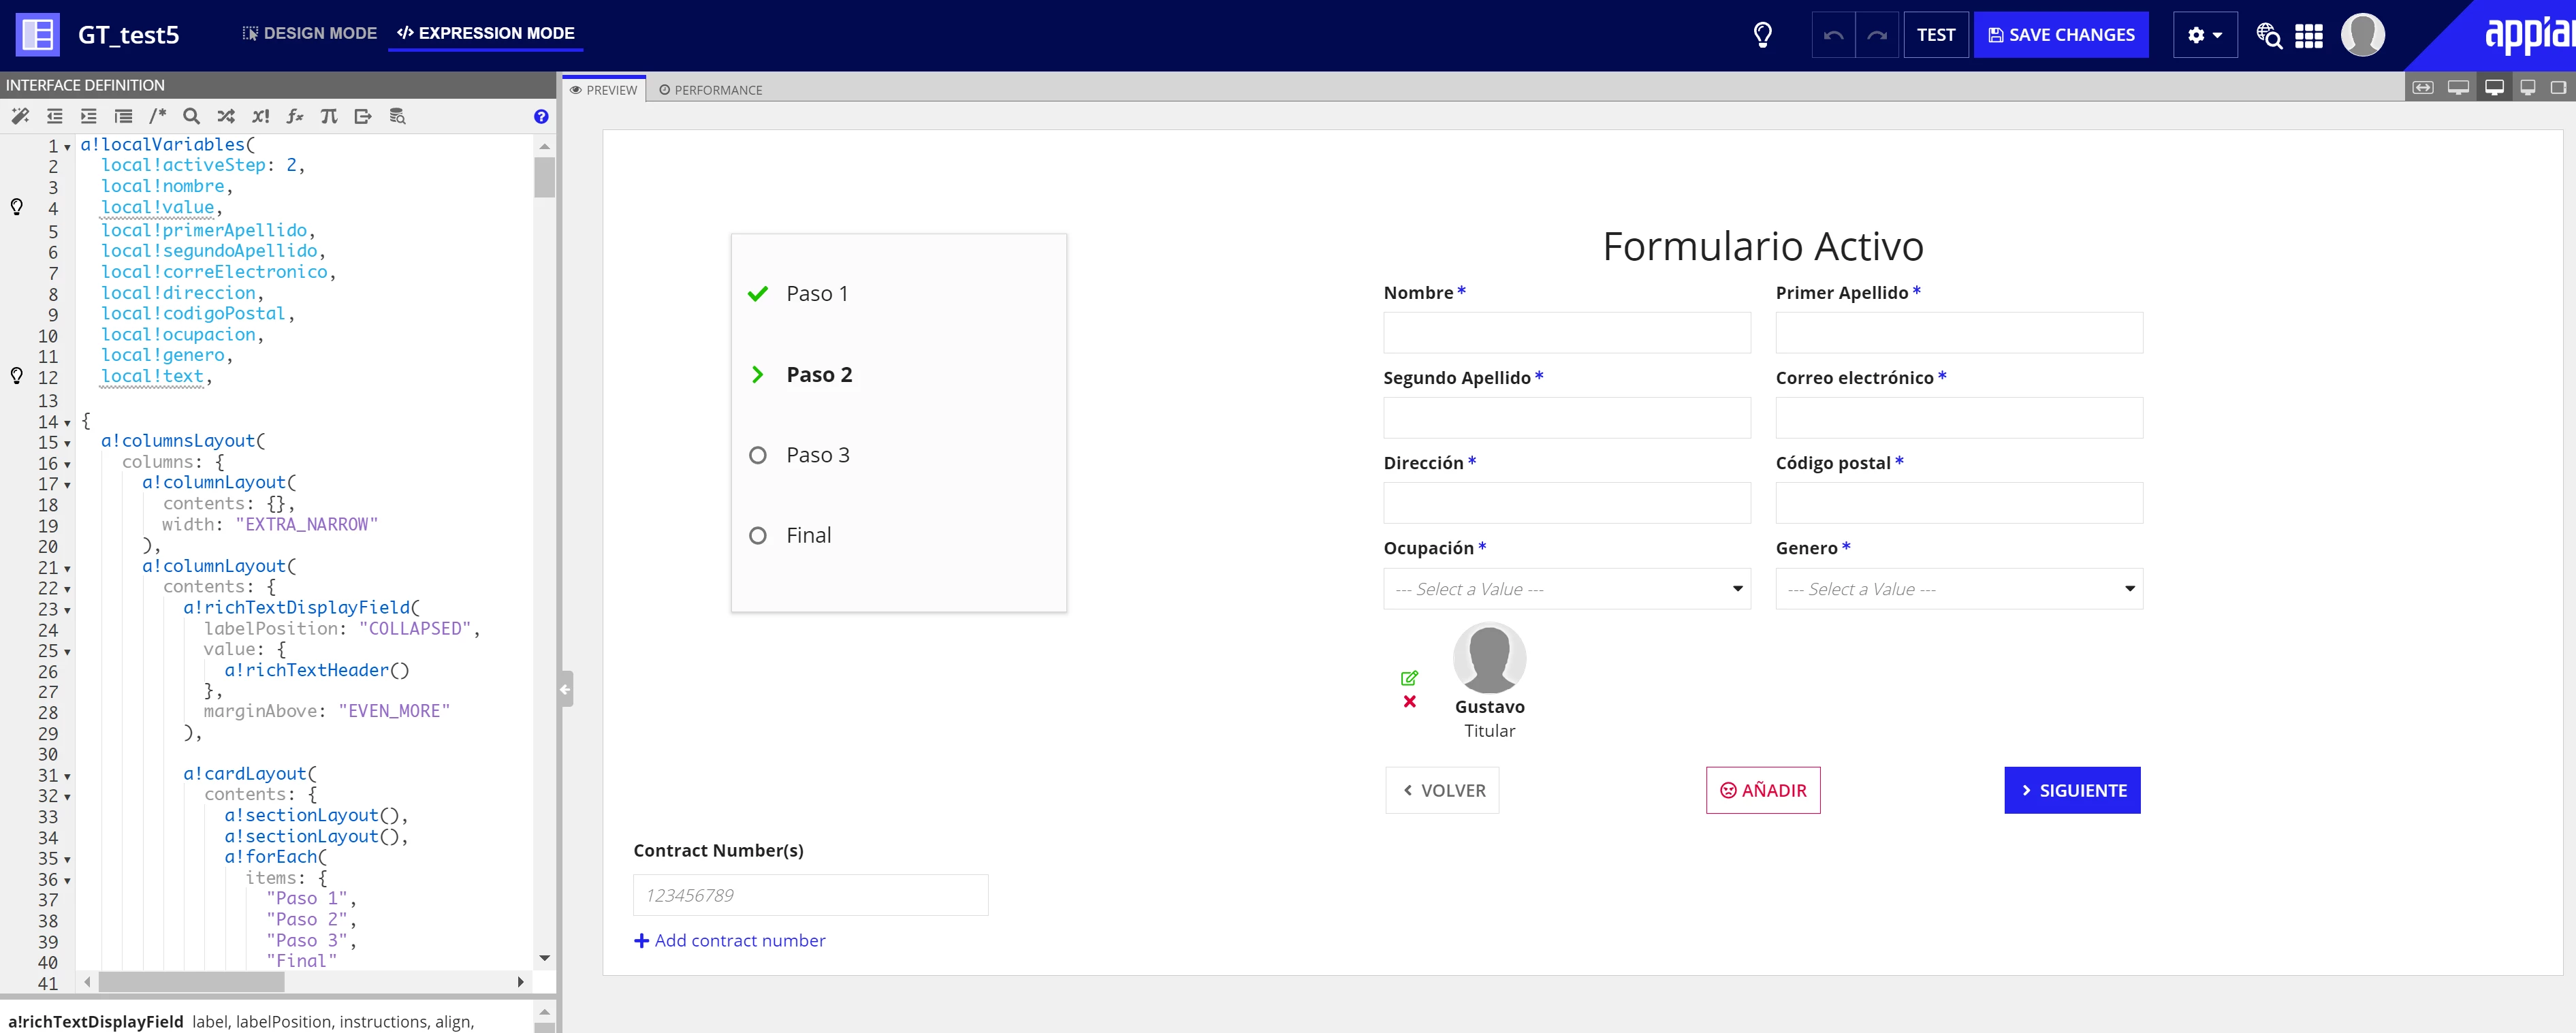This screenshot has width=2576, height=1033.
Task: Click the Volver button
Action: [x=1443, y=790]
